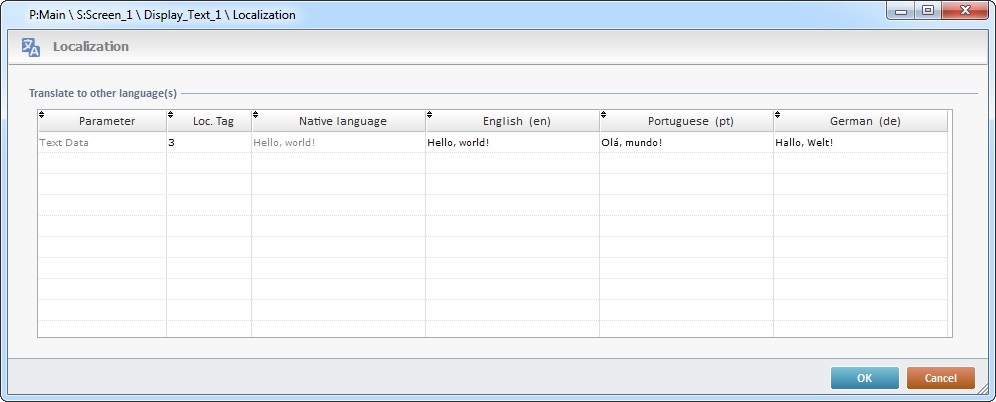Select the German 'Hallo, Welt!' cell
The height and width of the screenshot is (402, 996).
859,143
